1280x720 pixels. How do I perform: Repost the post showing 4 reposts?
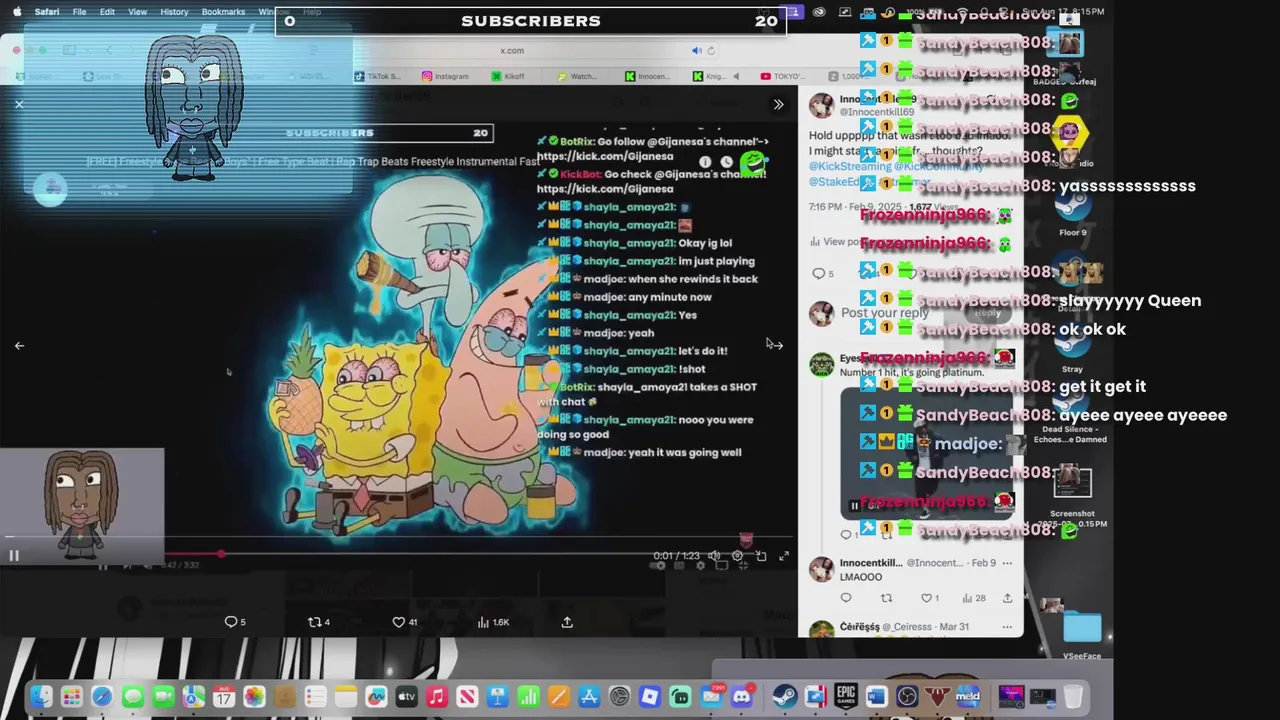(319, 622)
